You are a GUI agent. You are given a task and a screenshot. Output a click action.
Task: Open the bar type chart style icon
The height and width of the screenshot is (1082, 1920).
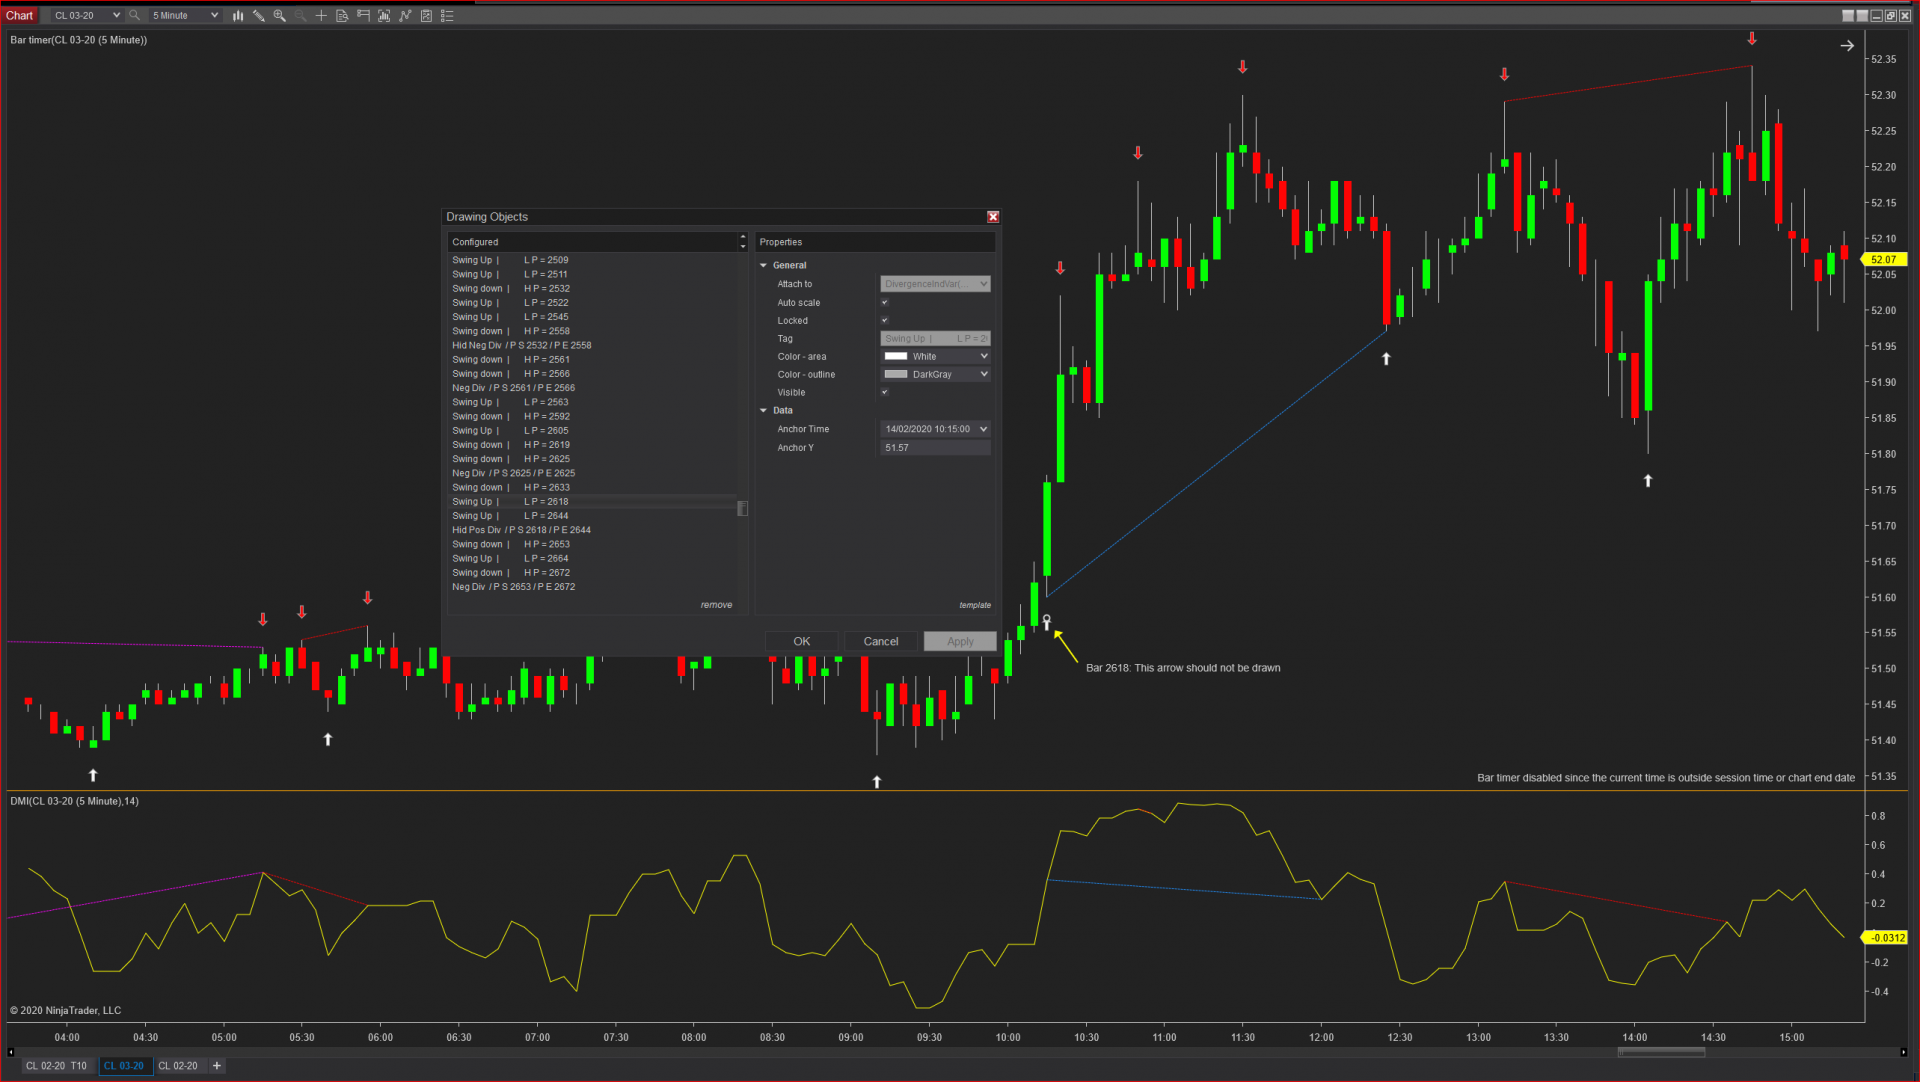tap(238, 16)
